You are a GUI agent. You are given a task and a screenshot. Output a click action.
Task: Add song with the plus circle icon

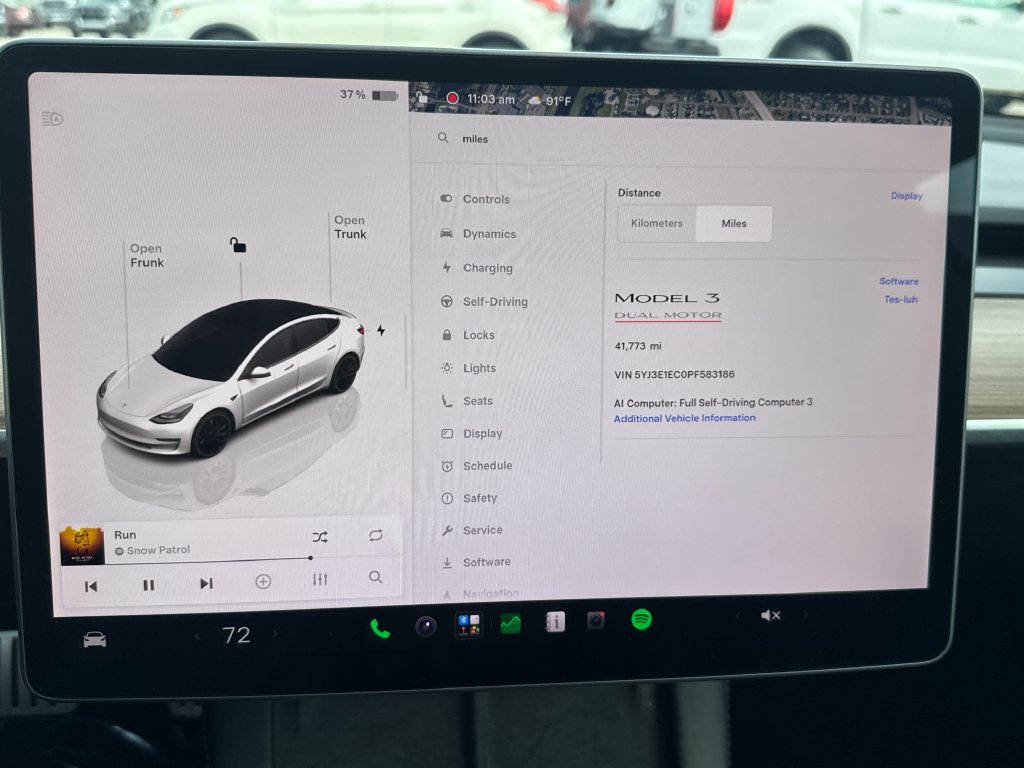(x=263, y=581)
